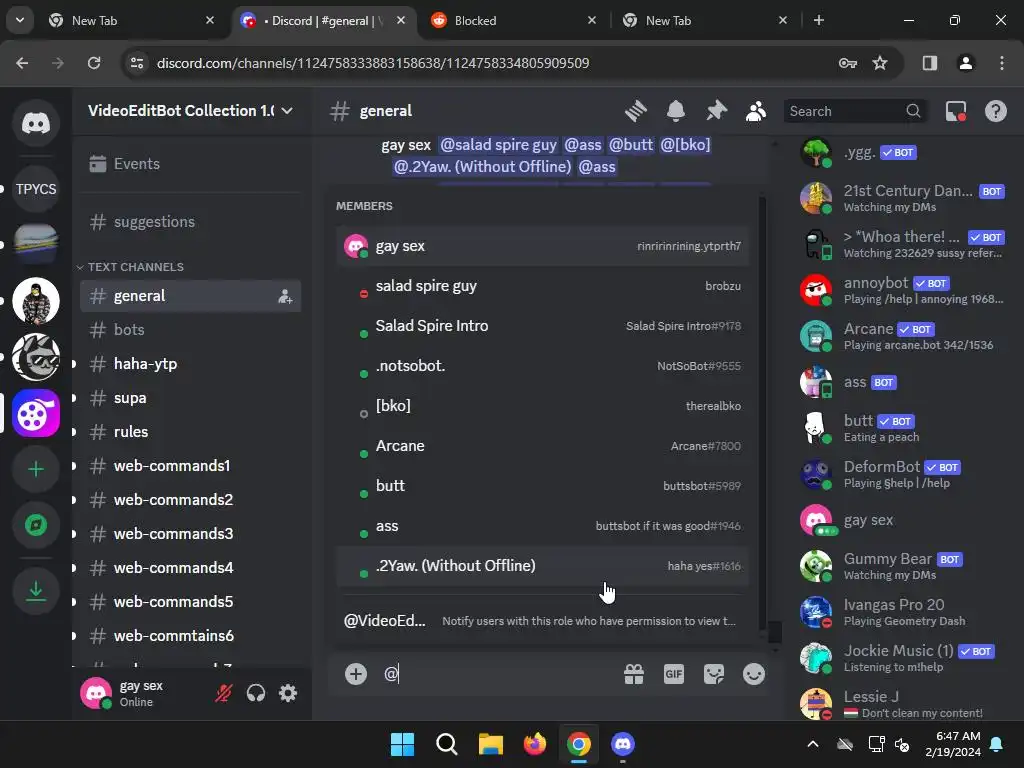Toggle deafen headphones icon

tap(256, 693)
